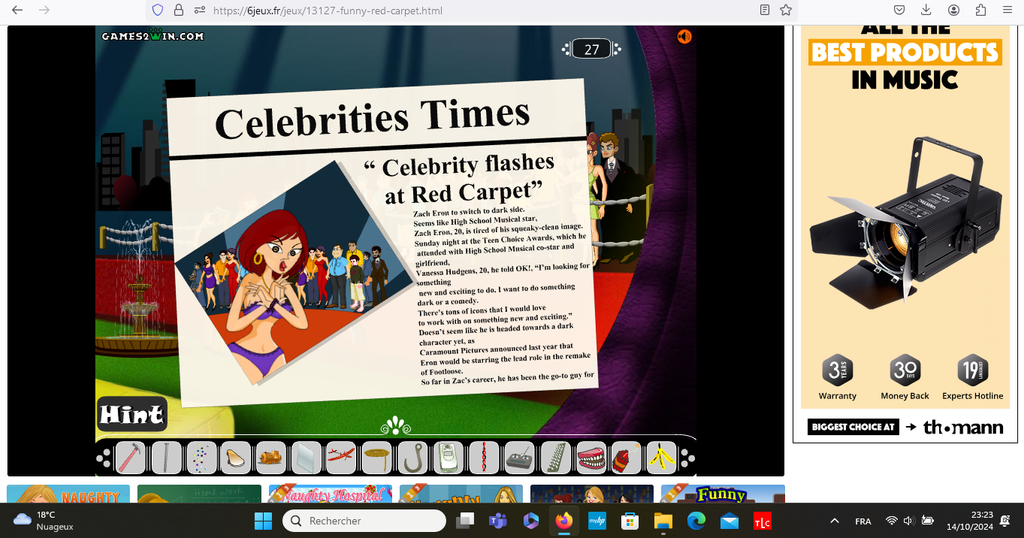Click the Hint button
This screenshot has width=1024, height=538.
(x=131, y=414)
